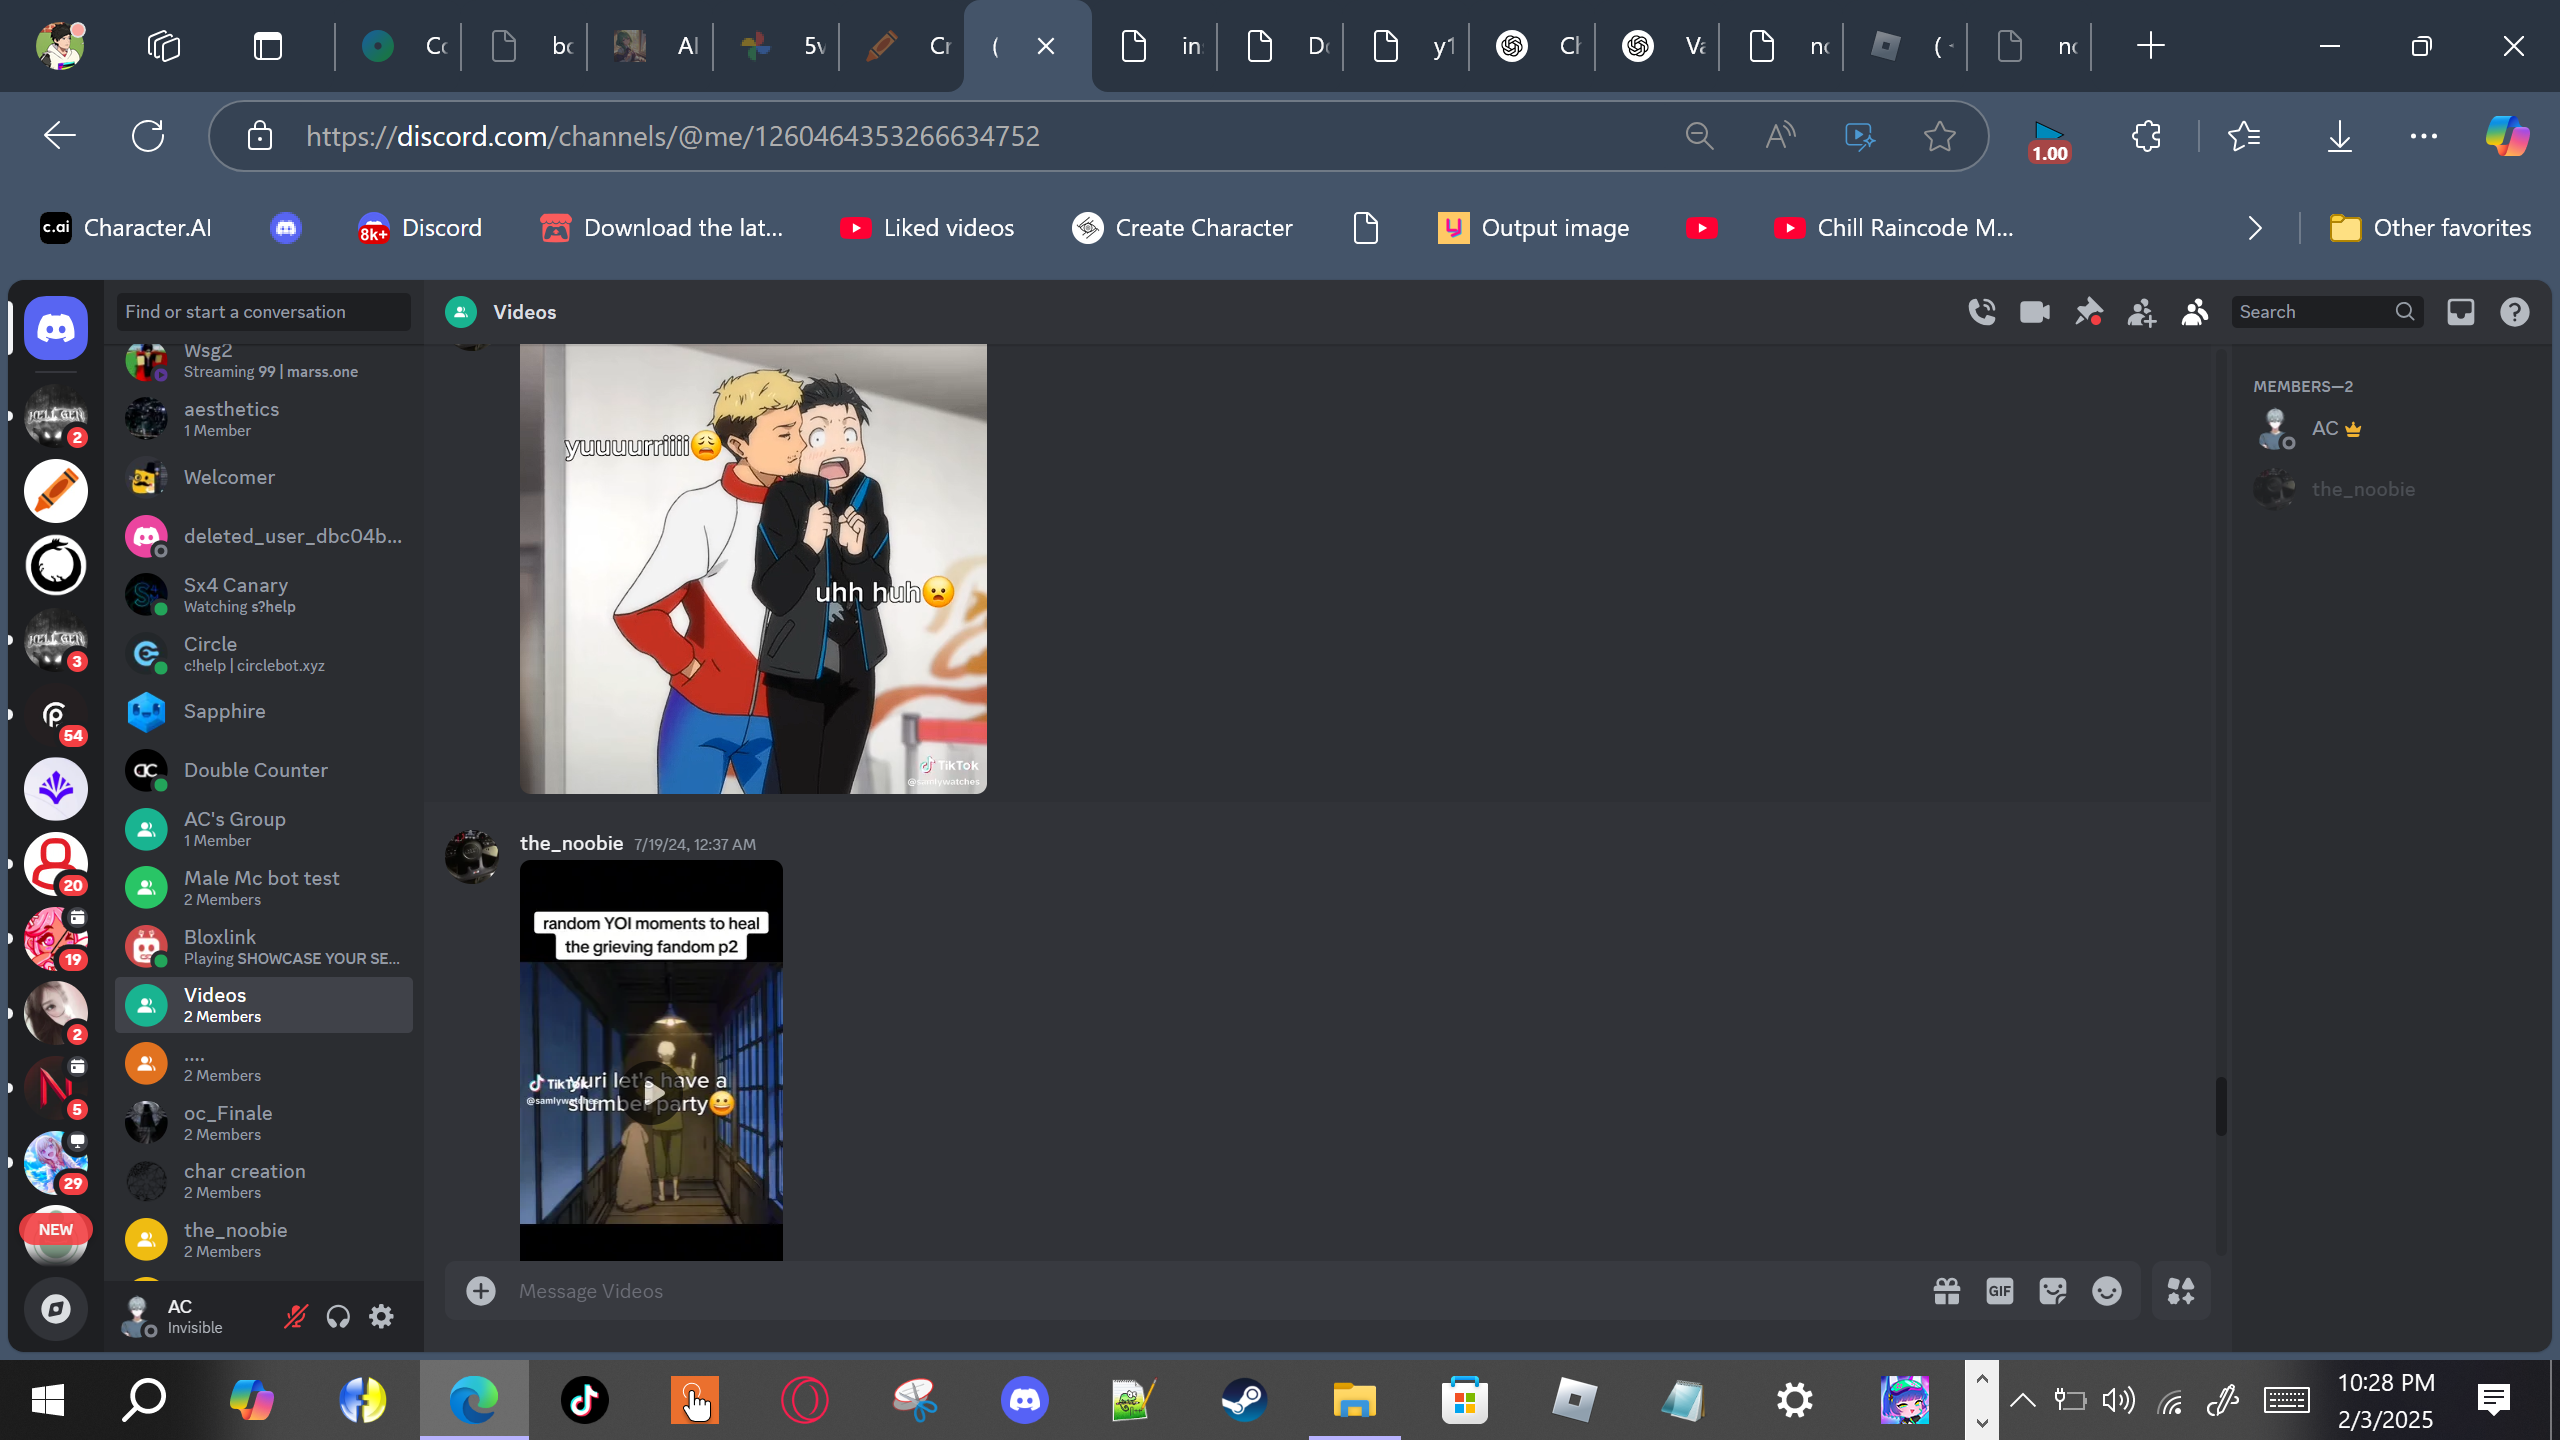
Task: Open the Male Mc bot test group
Action: pyautogui.click(x=264, y=888)
